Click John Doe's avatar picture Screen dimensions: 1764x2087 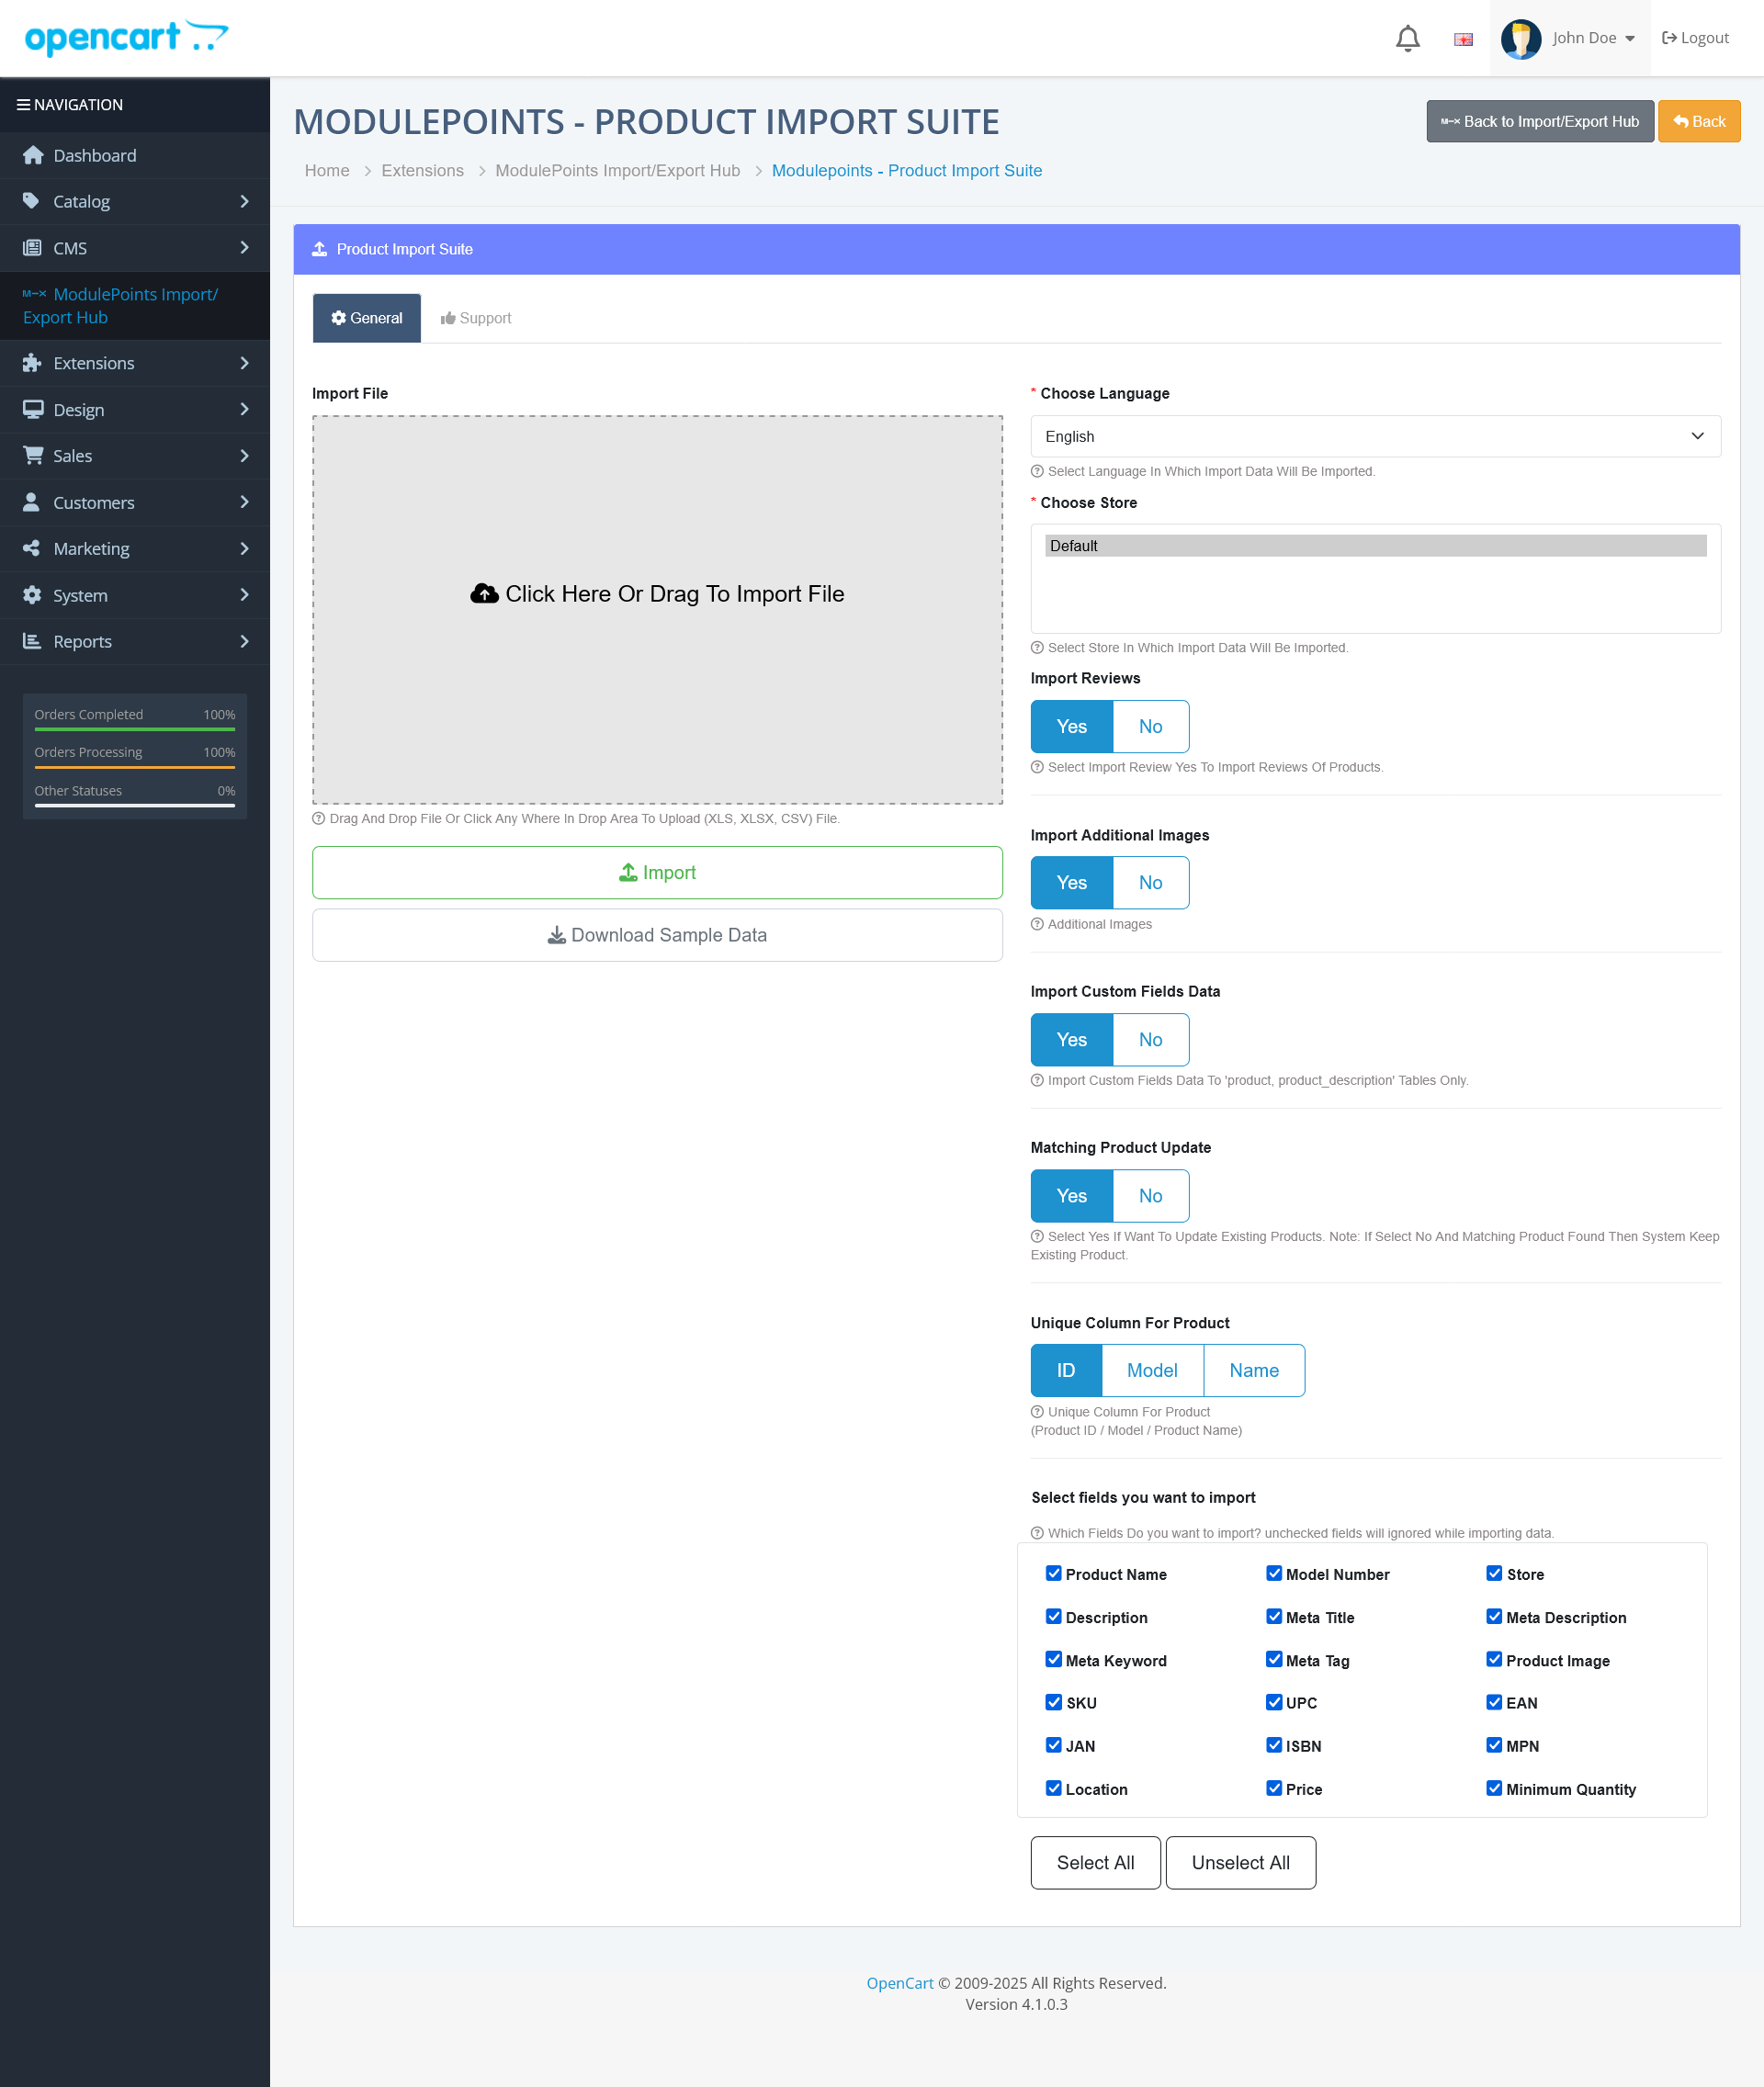point(1520,39)
